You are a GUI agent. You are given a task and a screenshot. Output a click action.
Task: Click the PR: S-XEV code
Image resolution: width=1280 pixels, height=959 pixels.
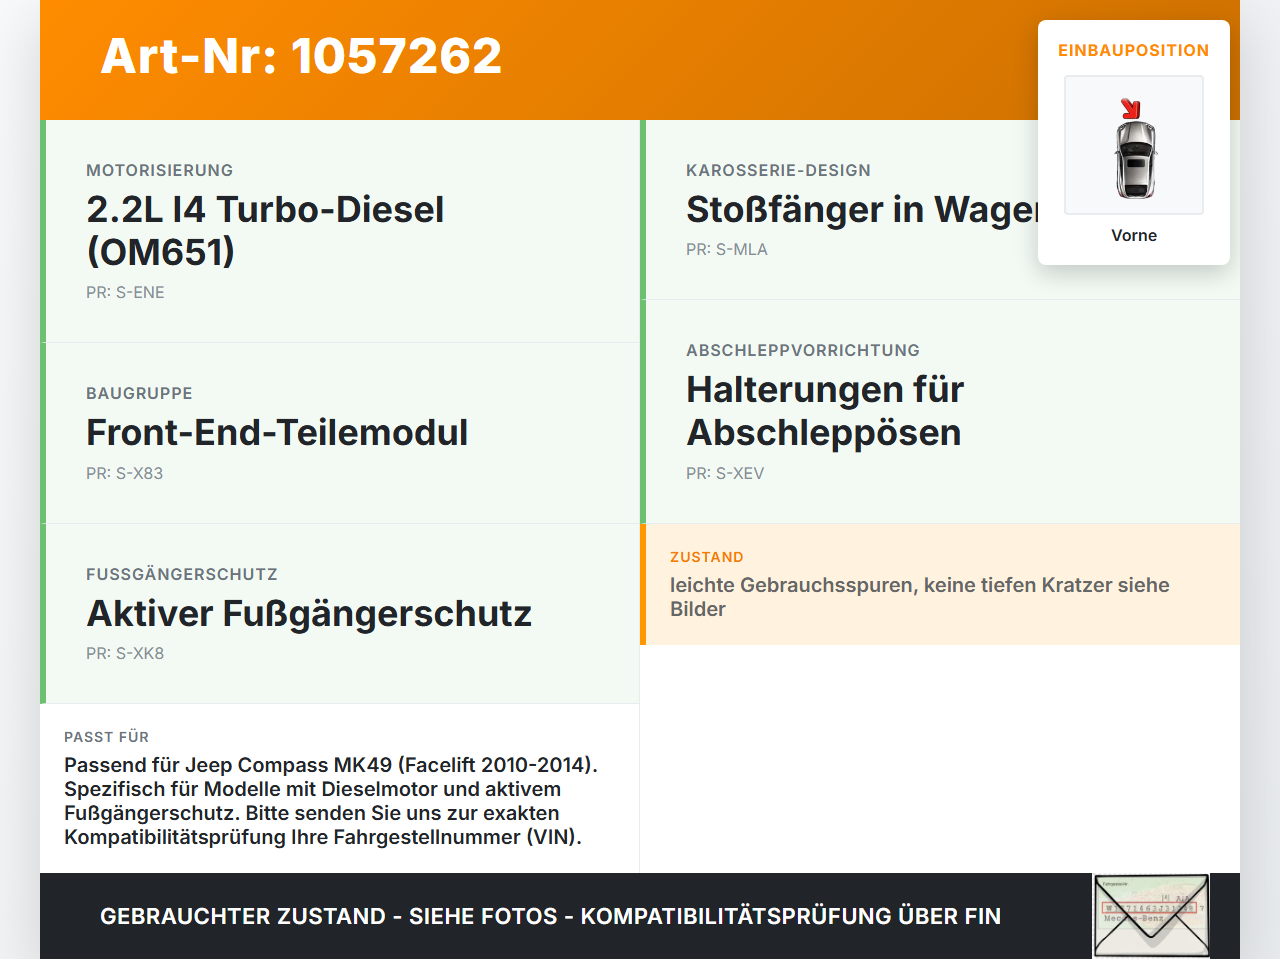coord(725,473)
